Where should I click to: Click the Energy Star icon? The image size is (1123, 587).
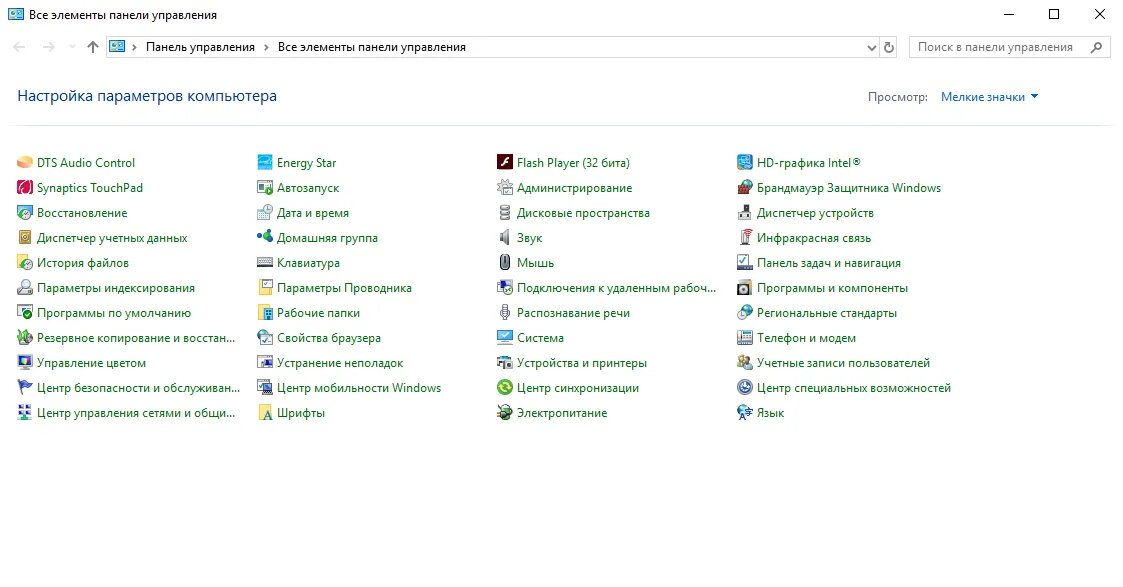point(265,162)
